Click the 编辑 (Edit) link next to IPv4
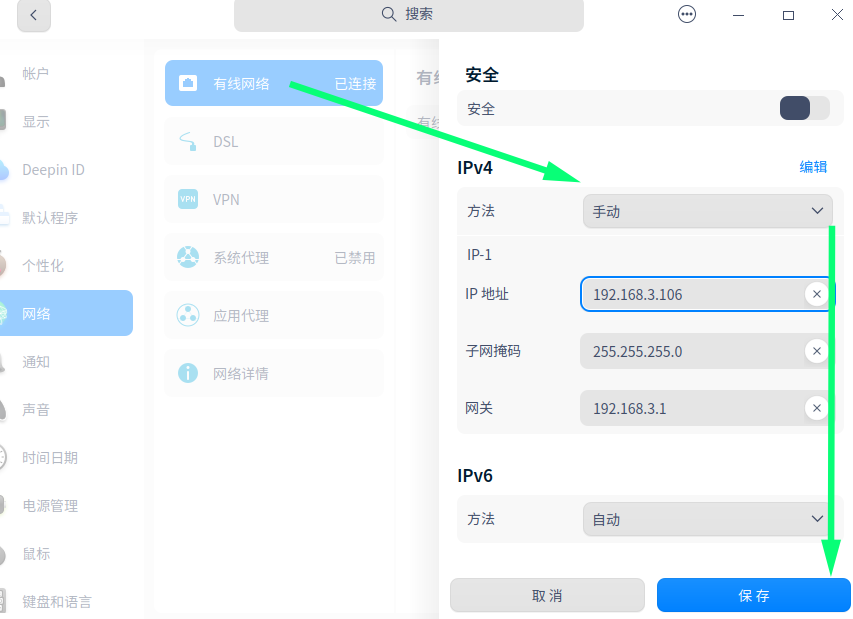Screen dimensions: 853x619 813,166
